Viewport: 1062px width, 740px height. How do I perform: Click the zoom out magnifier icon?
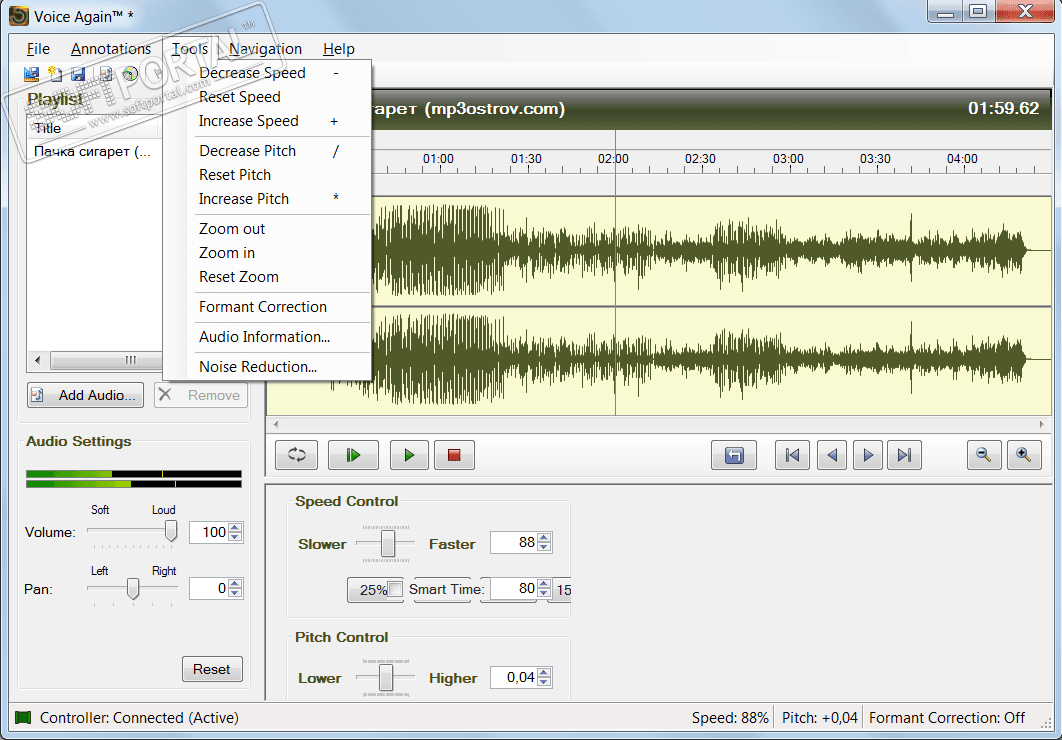click(x=984, y=455)
